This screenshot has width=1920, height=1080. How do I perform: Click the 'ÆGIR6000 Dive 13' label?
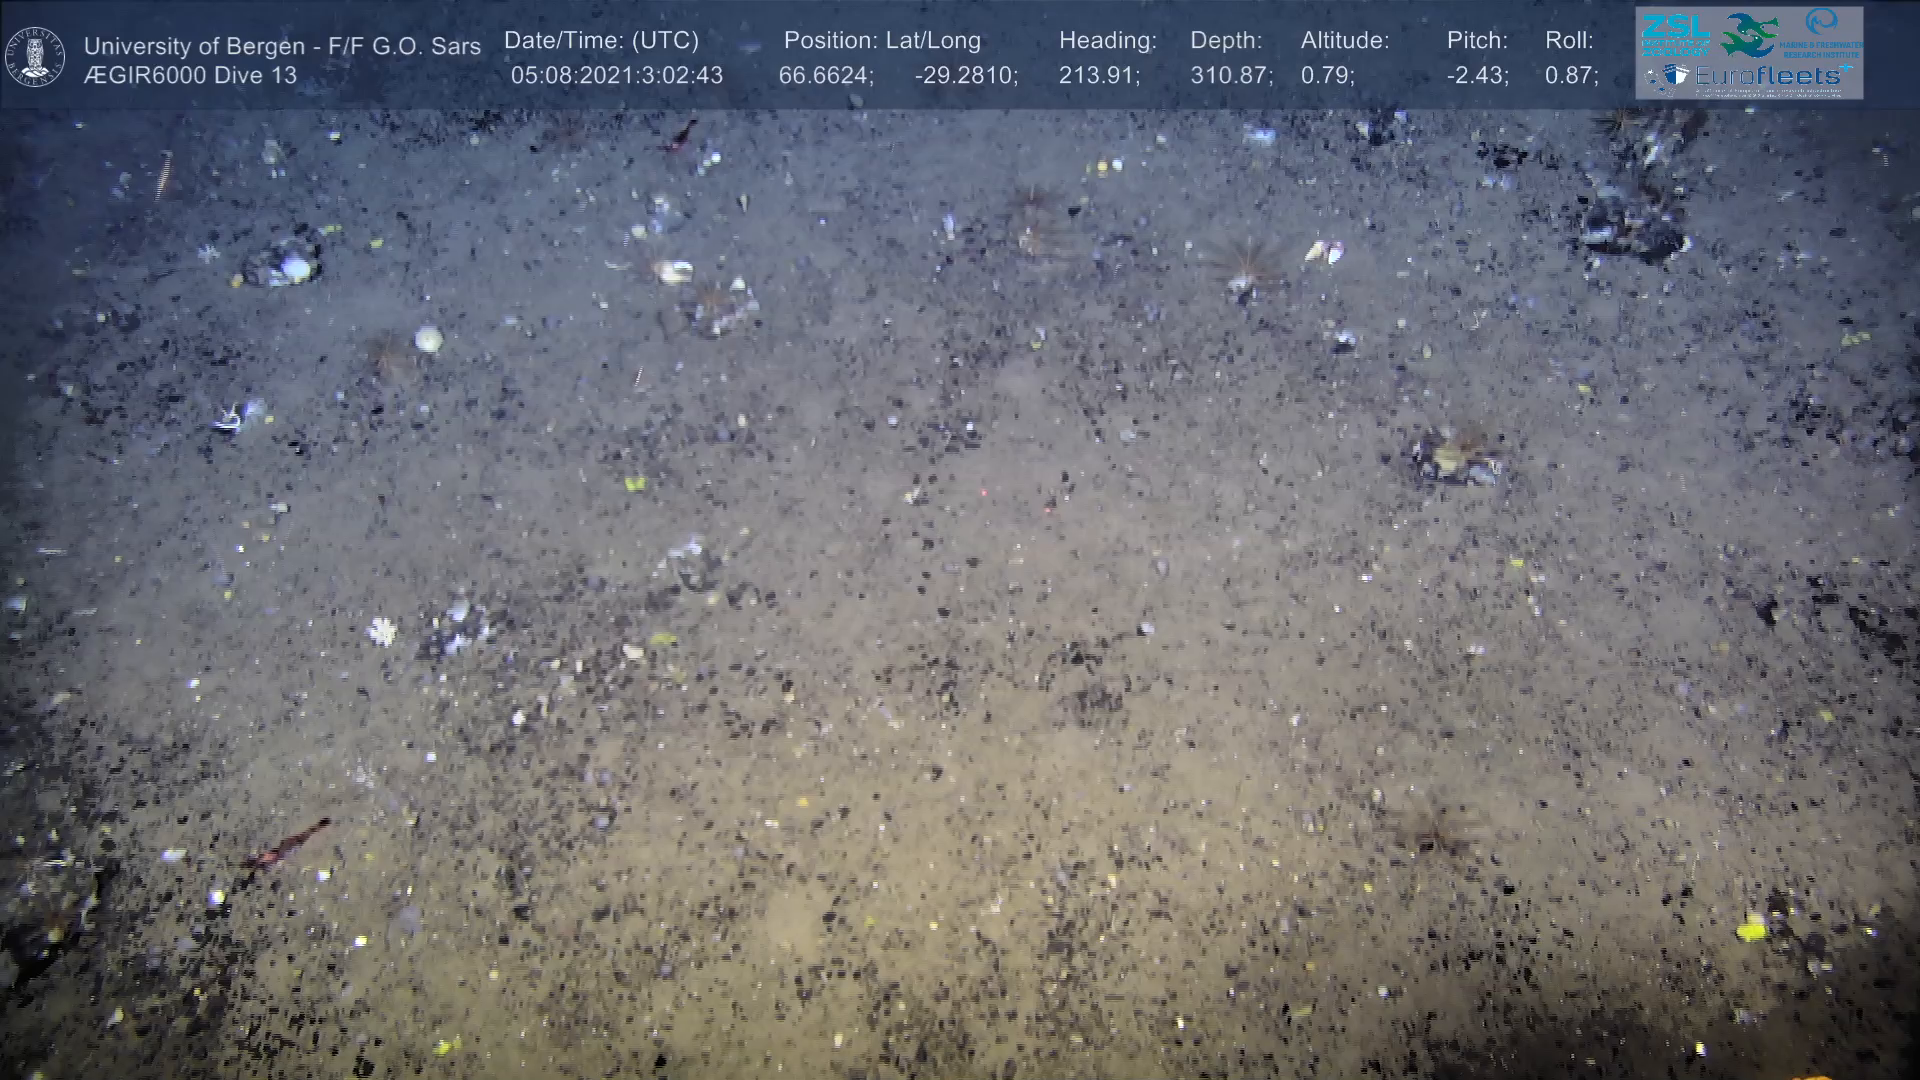pyautogui.click(x=190, y=75)
